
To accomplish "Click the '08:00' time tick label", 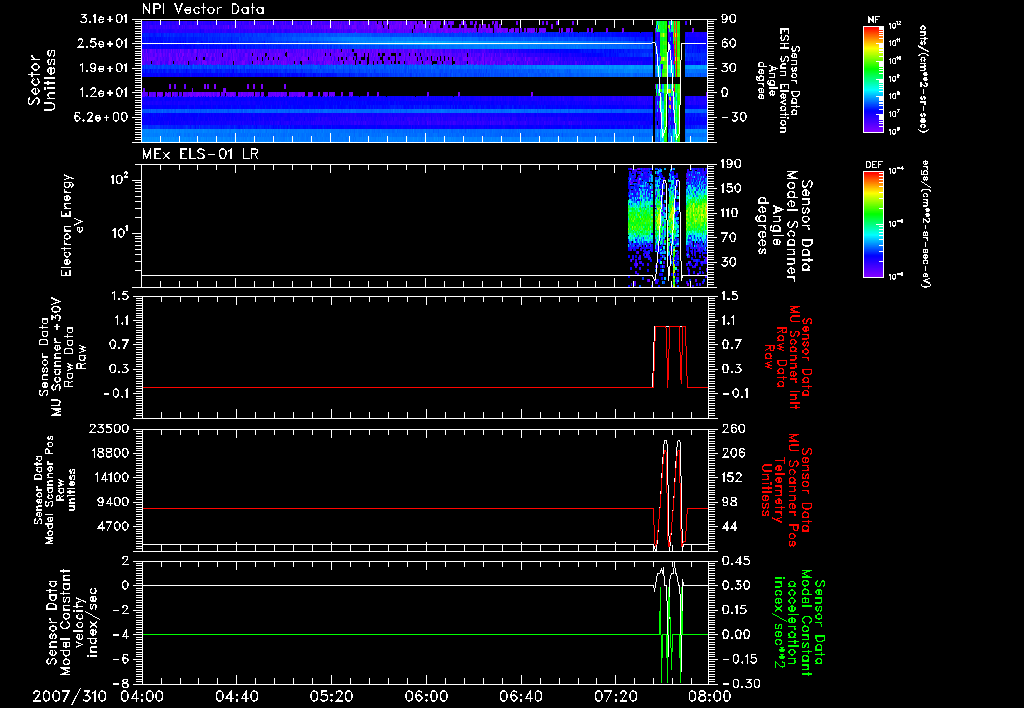I will pos(711,696).
